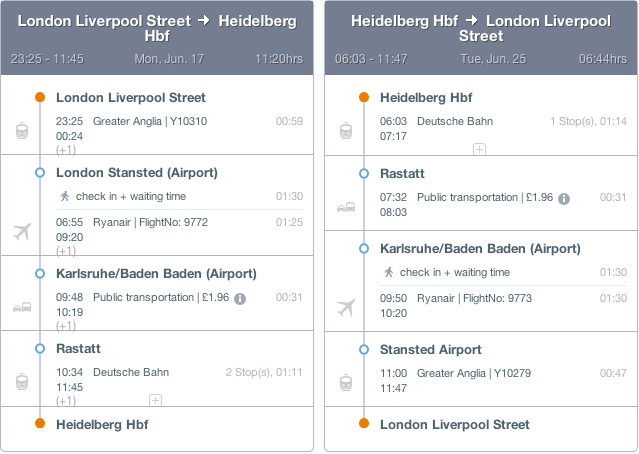Viewport: 639px width, 454px height.
Task: Click the Greater Anglia Y10310 train row
Action: pyautogui.click(x=150, y=121)
